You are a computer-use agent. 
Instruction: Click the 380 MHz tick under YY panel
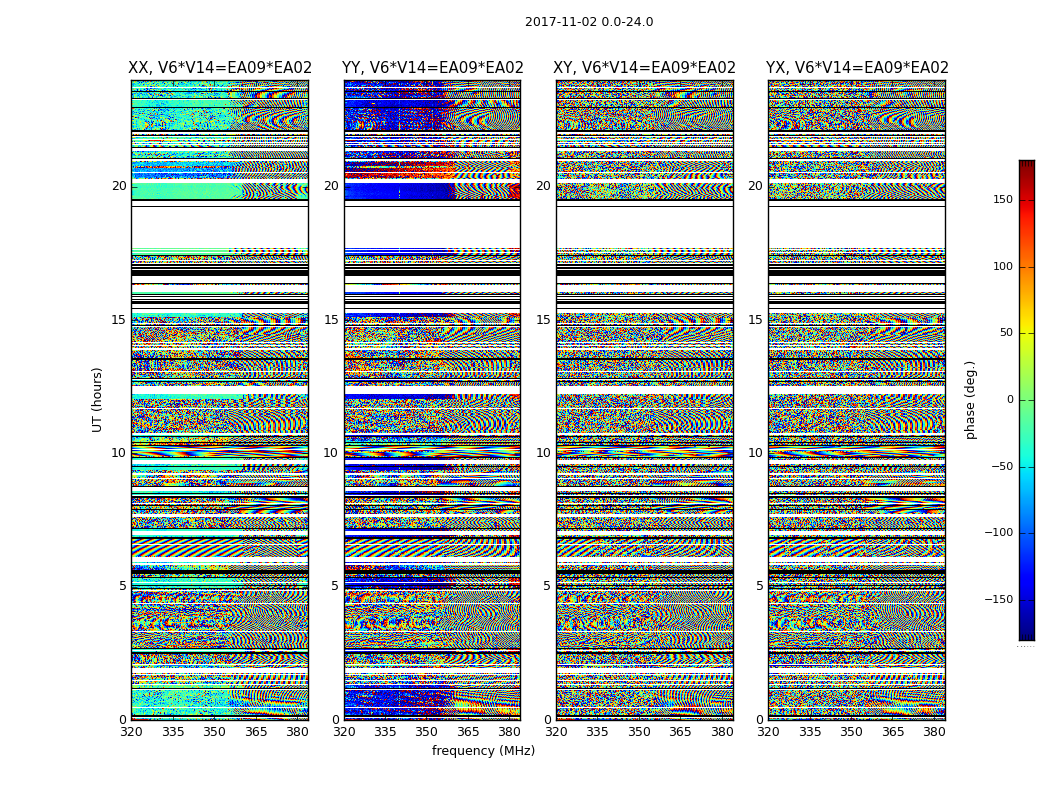click(x=510, y=732)
